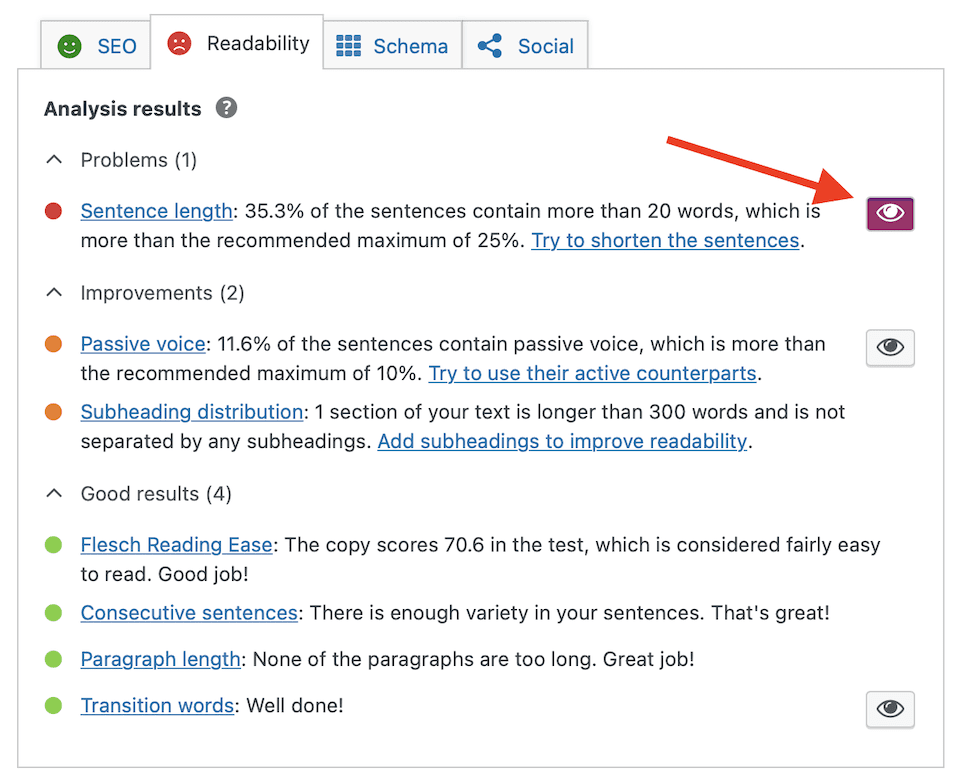The width and height of the screenshot is (960, 782).
Task: Open the Analysis results help icon
Action: (x=226, y=108)
